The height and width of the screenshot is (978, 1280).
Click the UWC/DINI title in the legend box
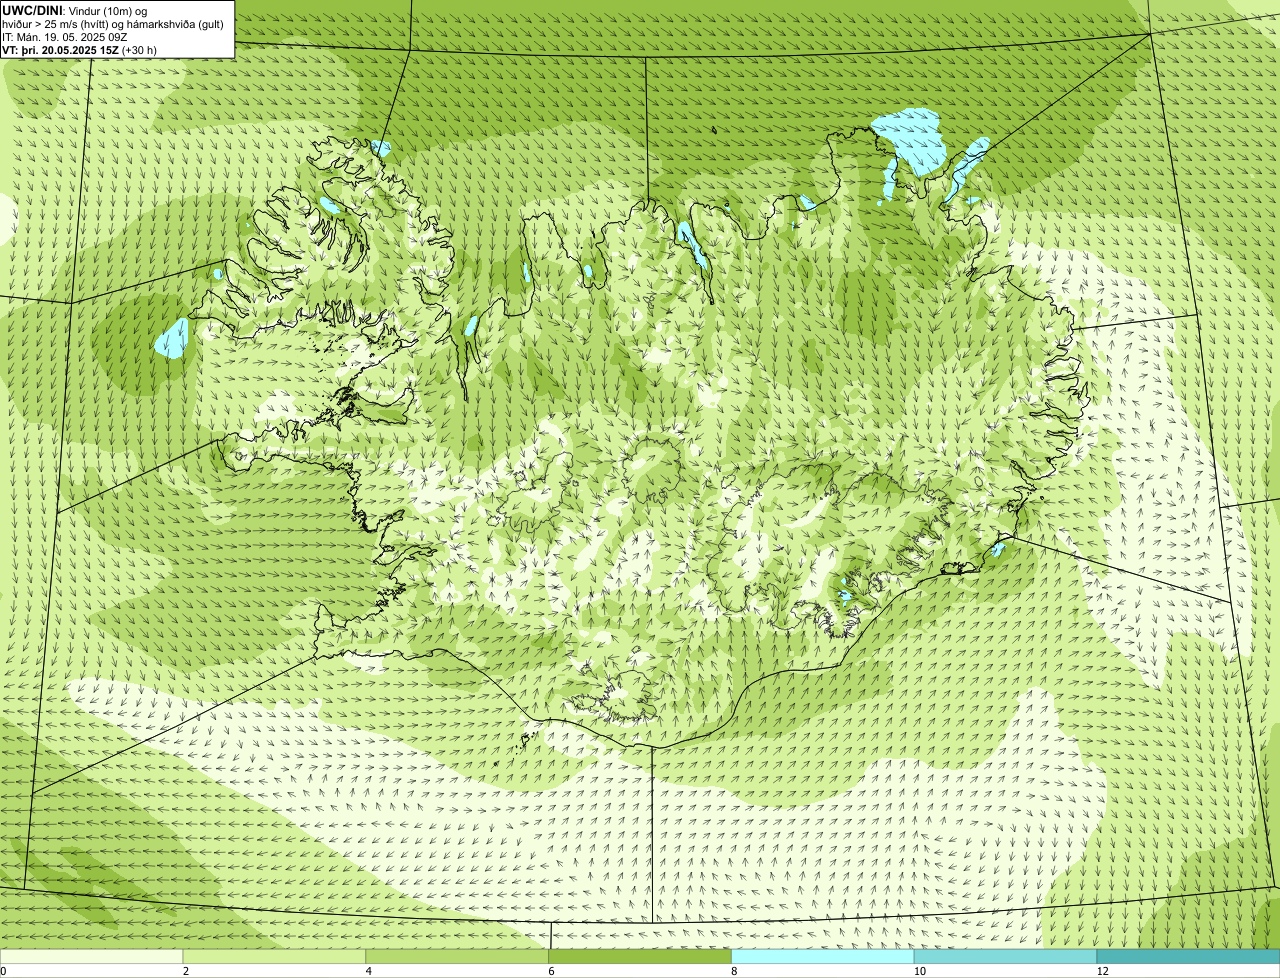[x=33, y=10]
